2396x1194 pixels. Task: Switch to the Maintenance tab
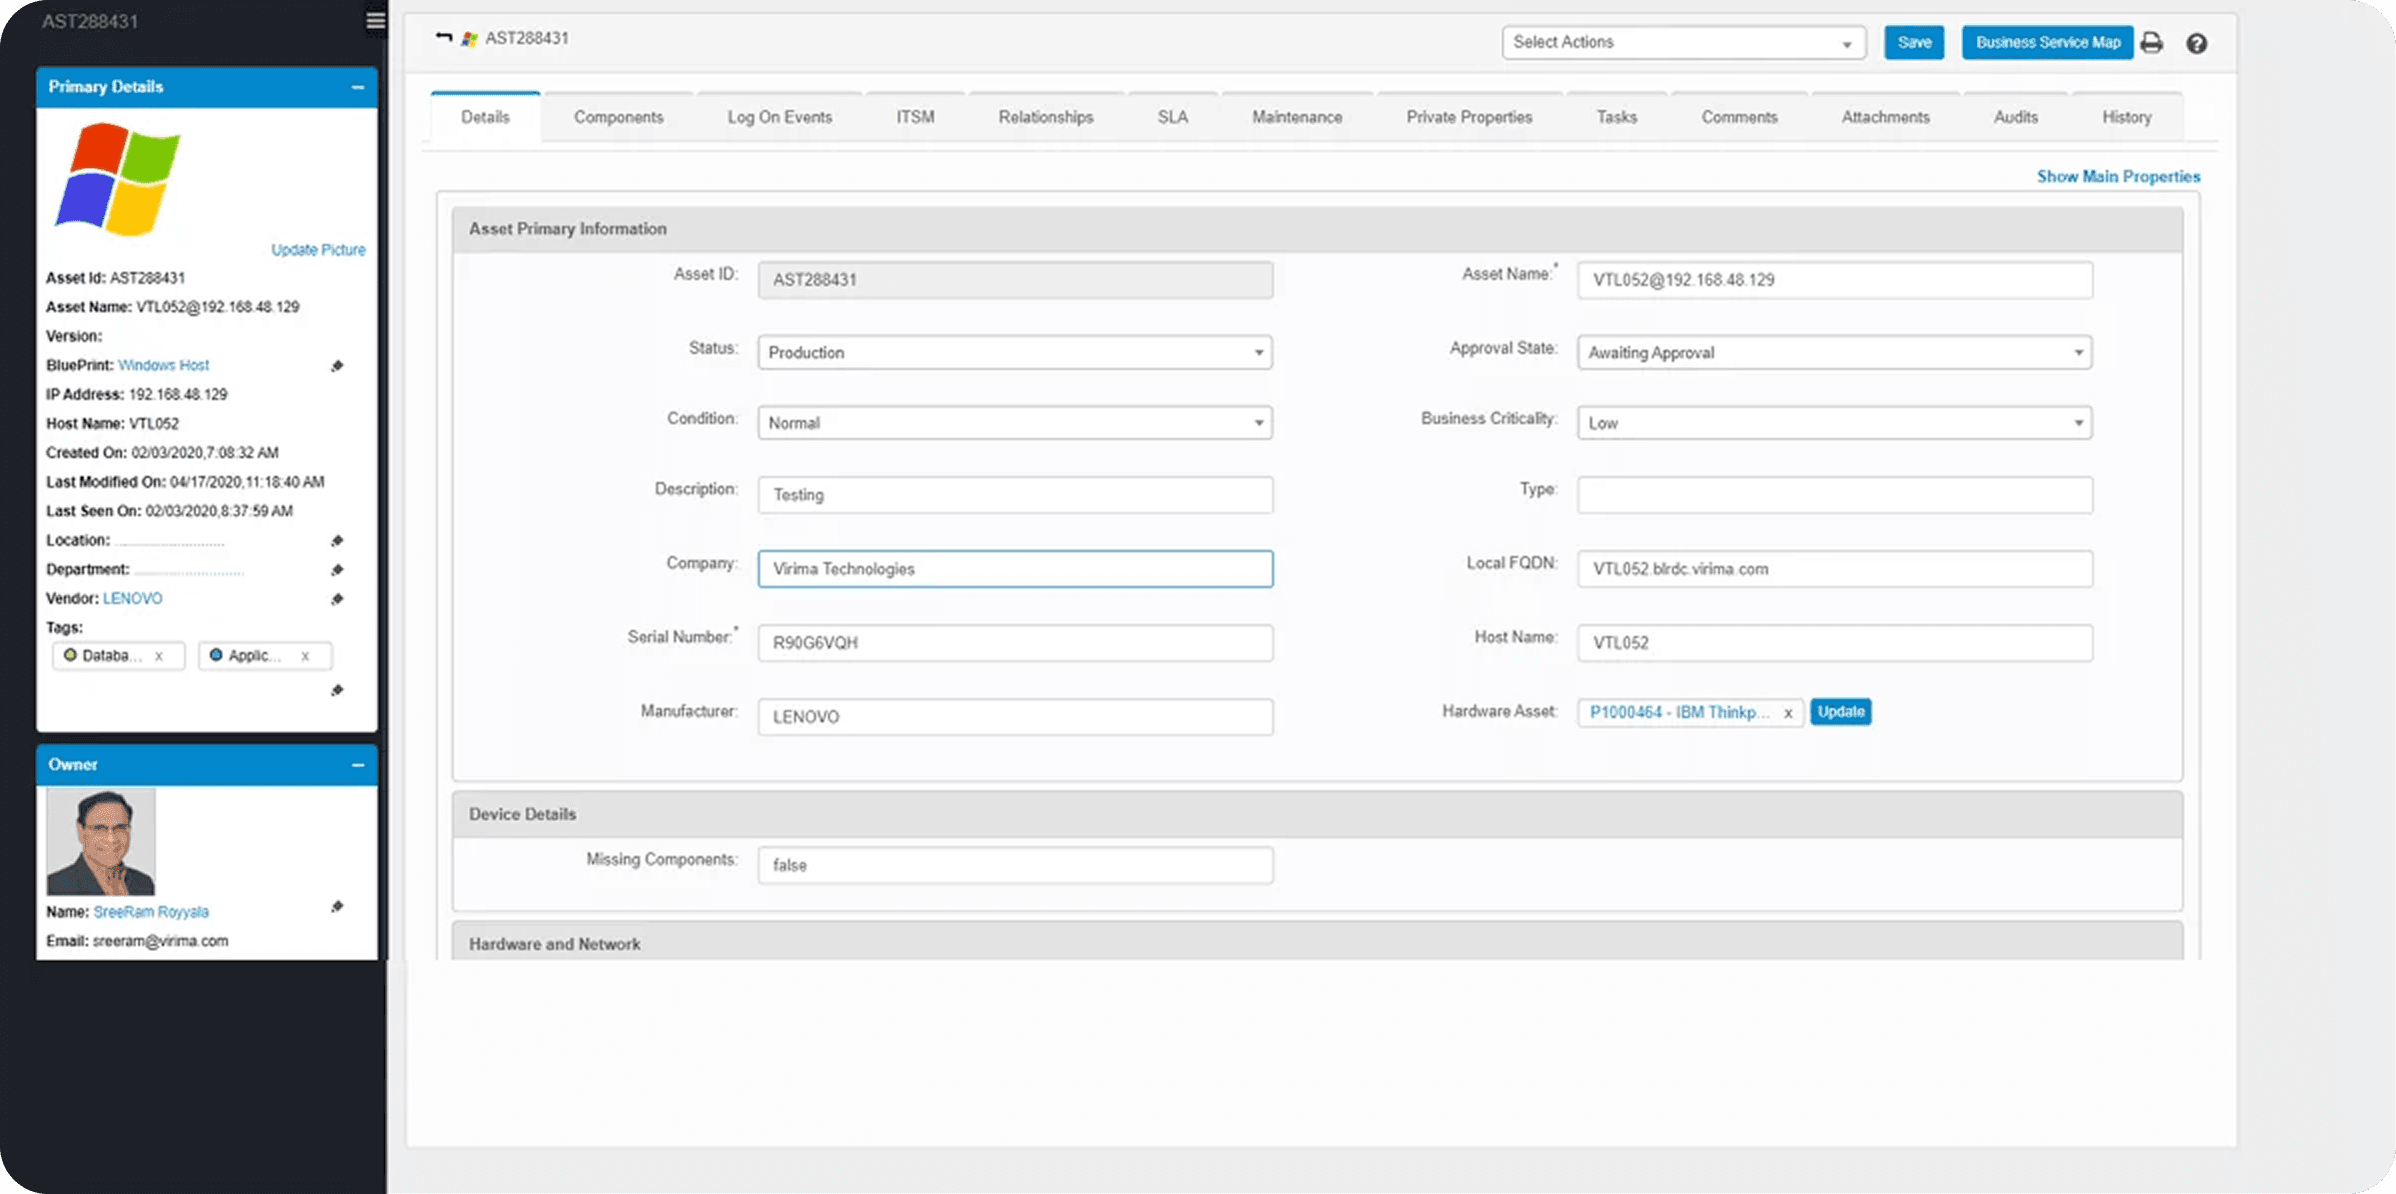[x=1297, y=117]
